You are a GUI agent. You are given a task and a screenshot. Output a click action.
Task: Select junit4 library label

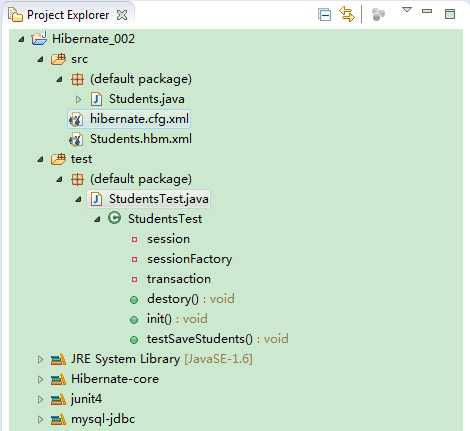(86, 399)
